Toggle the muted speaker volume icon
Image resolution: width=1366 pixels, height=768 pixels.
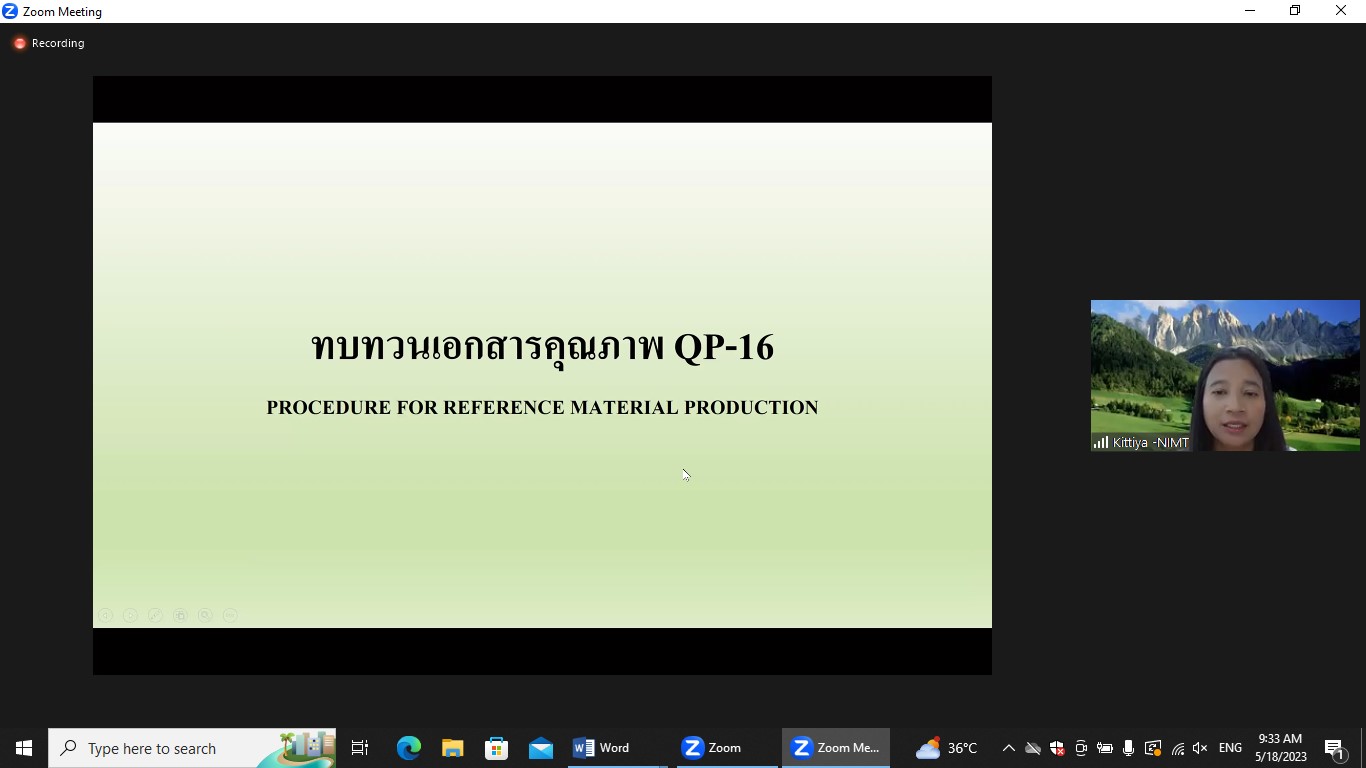[x=1200, y=748]
